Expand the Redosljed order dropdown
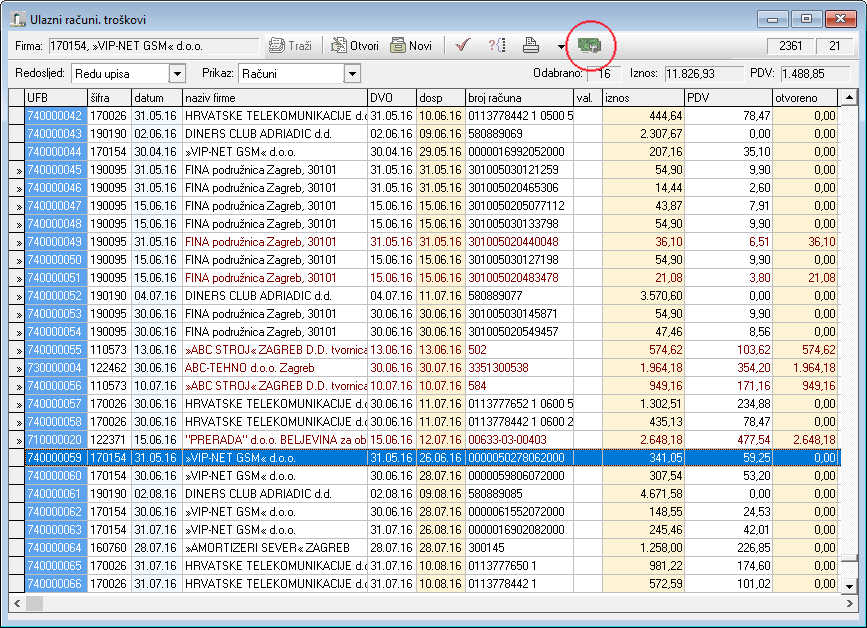Image resolution: width=867 pixels, height=628 pixels. (177, 74)
